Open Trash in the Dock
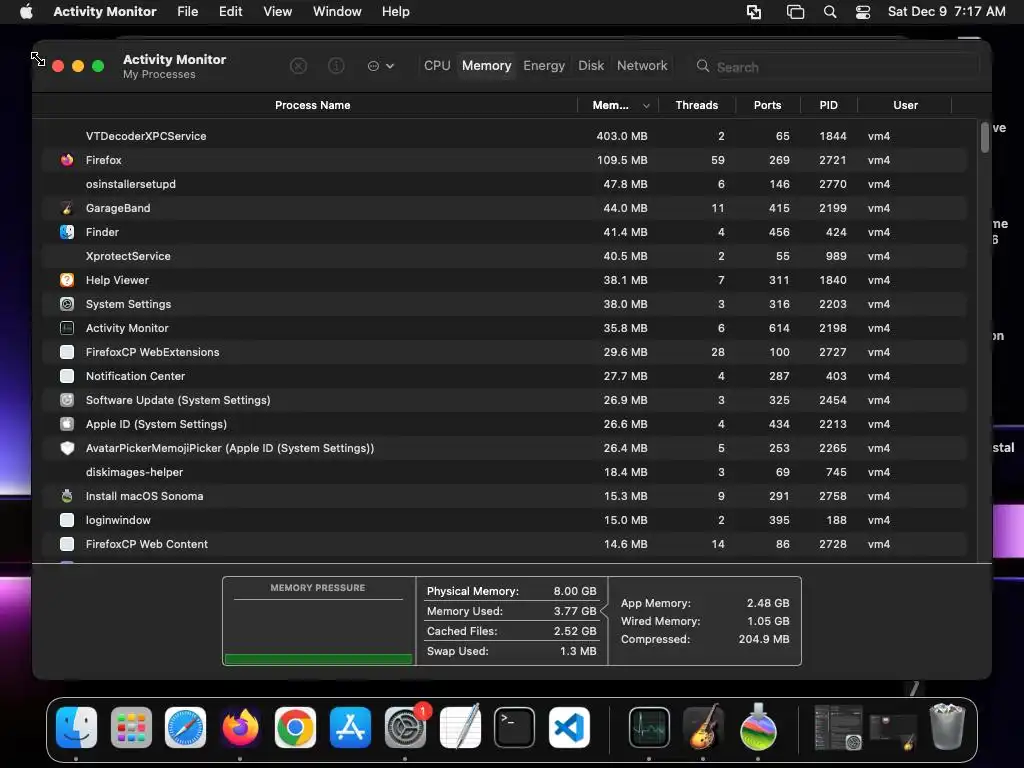The width and height of the screenshot is (1024, 768). [947, 726]
